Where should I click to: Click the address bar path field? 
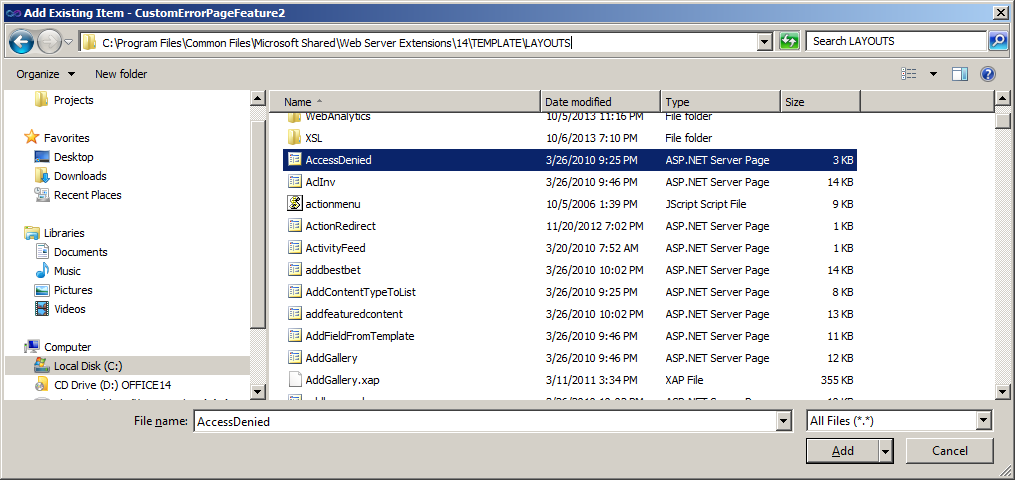point(418,43)
